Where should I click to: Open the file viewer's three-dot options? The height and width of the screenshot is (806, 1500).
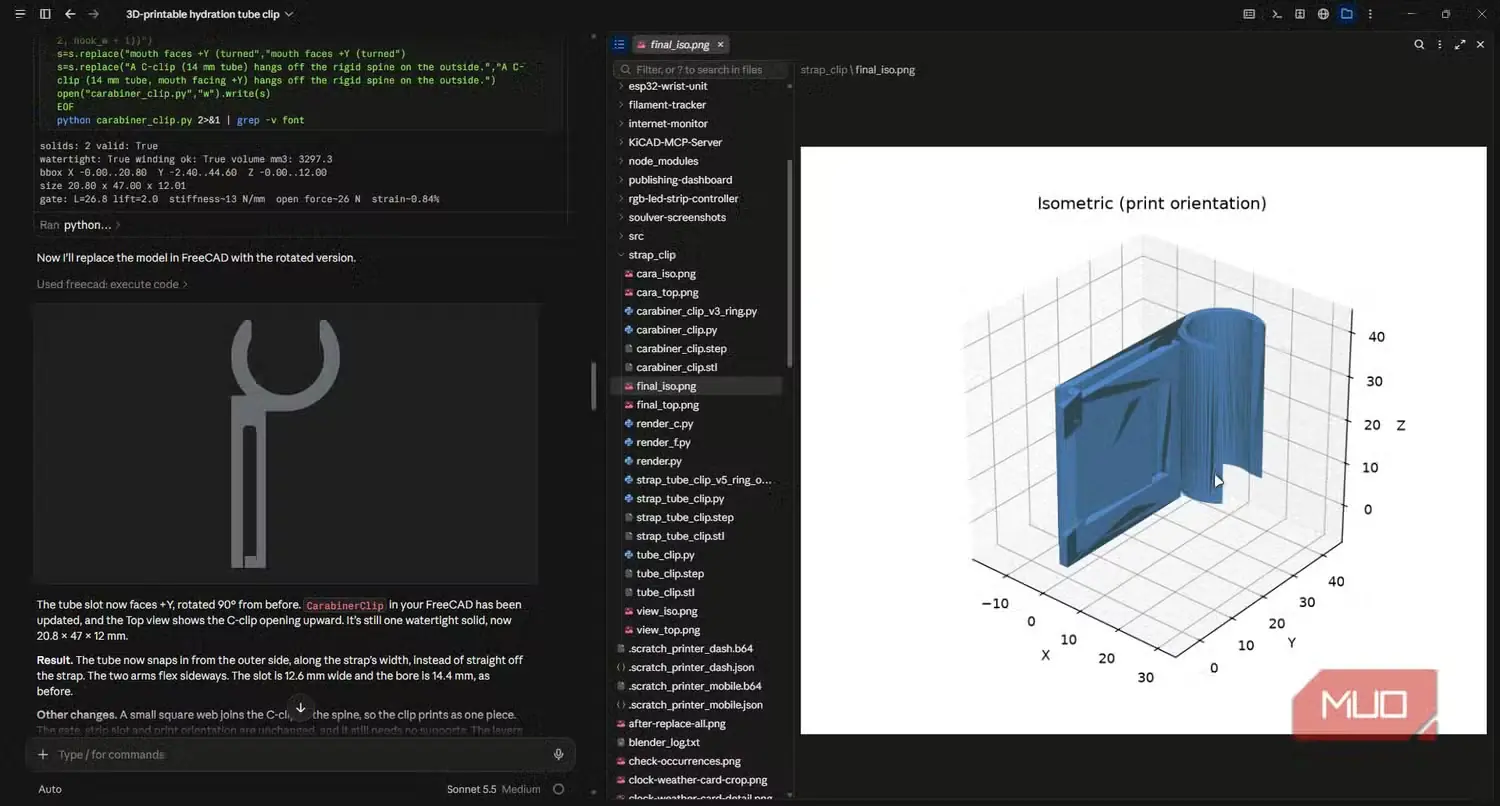point(1440,44)
